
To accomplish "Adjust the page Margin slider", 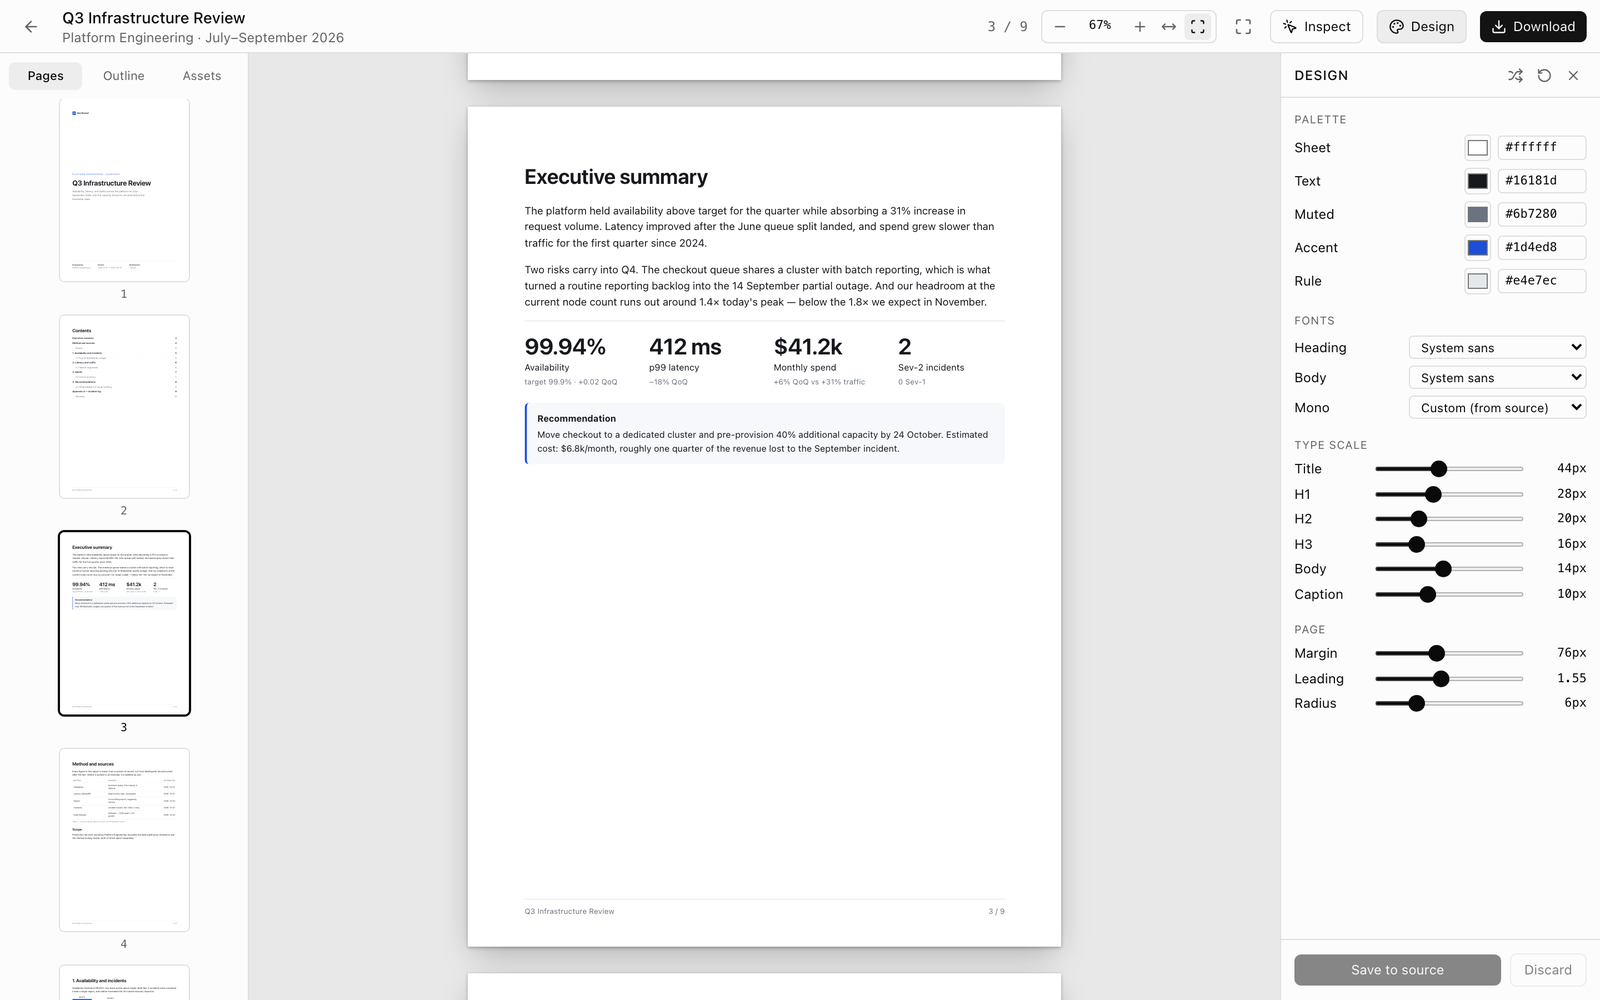I will [x=1449, y=653].
